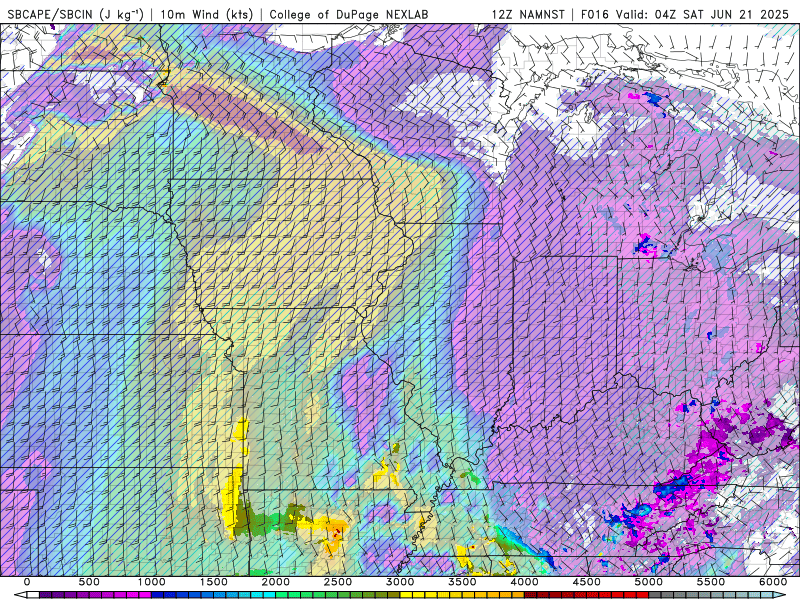Image resolution: width=800 pixels, height=600 pixels.
Task: Click the 0 tick label on the color scale
Action: [x=27, y=582]
